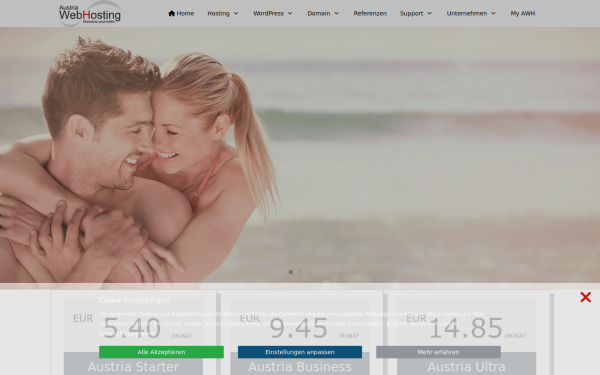The height and width of the screenshot is (375, 600).
Task: Open the Referenzen page
Action: pos(370,13)
